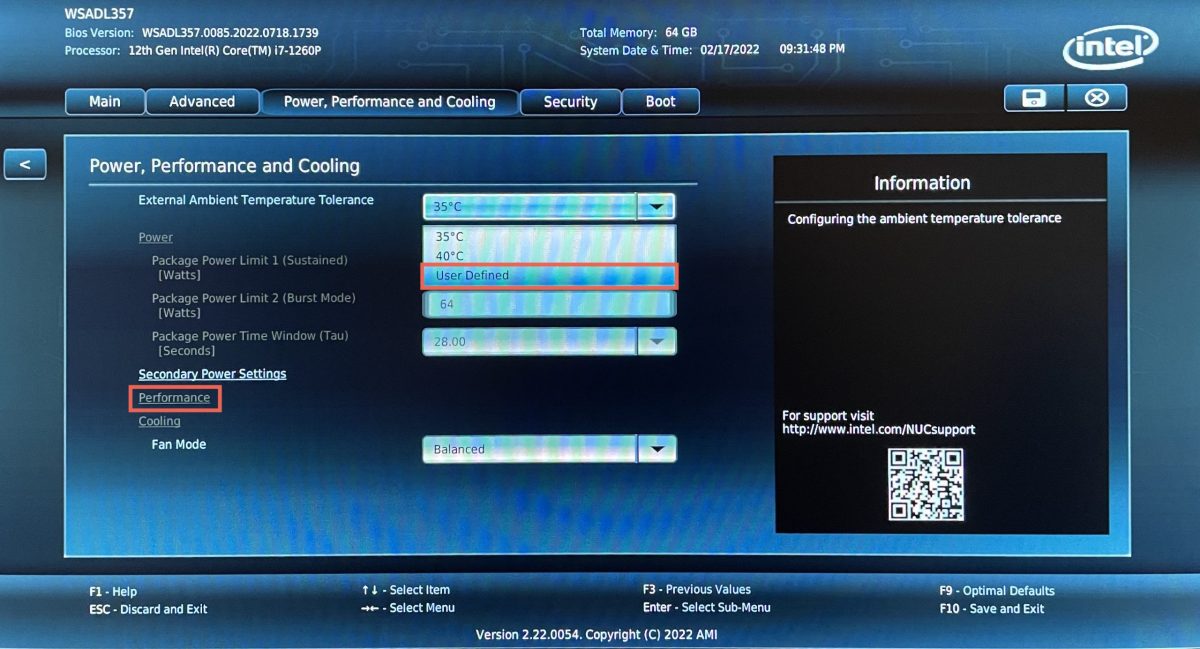The image size is (1200, 649).
Task: Click the Fan Mode label
Action: (x=179, y=444)
